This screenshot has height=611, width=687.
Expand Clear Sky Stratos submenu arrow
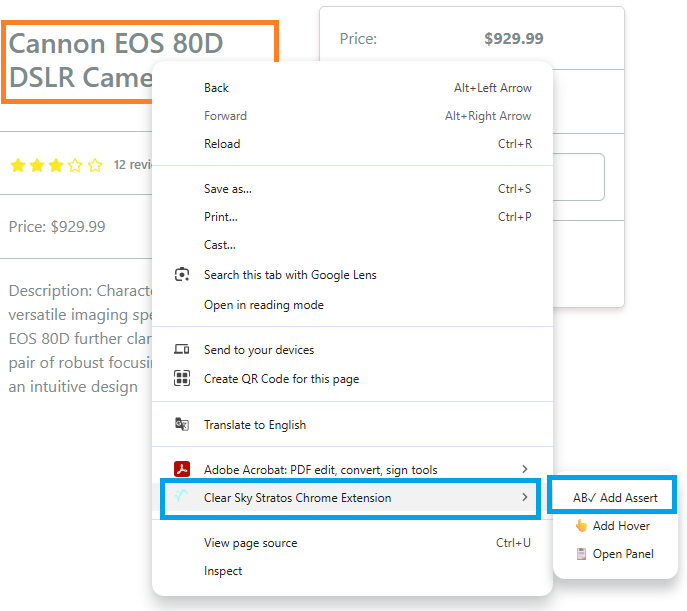click(x=525, y=498)
